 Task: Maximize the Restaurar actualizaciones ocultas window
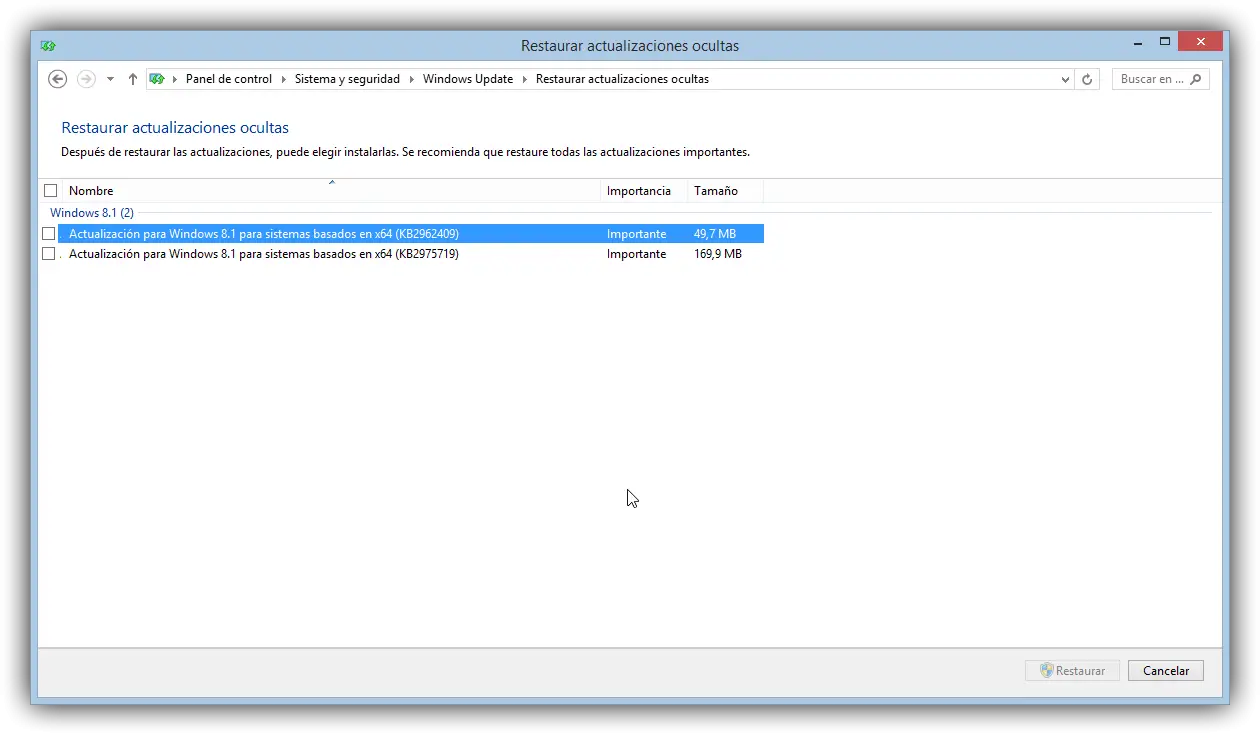[1165, 43]
